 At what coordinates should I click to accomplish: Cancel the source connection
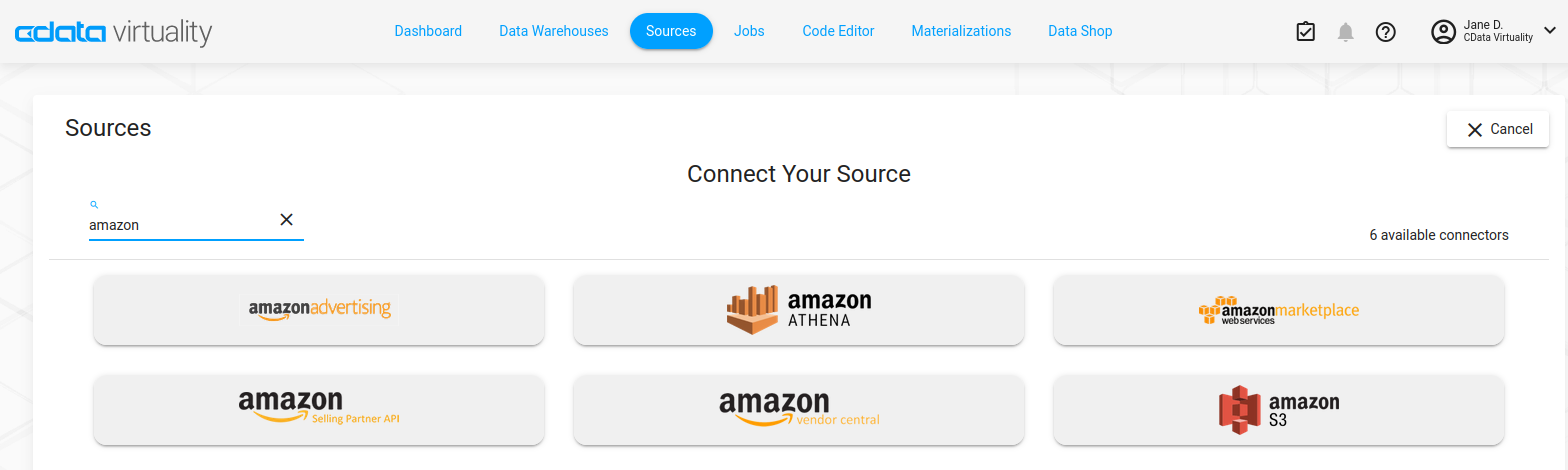coord(1497,129)
